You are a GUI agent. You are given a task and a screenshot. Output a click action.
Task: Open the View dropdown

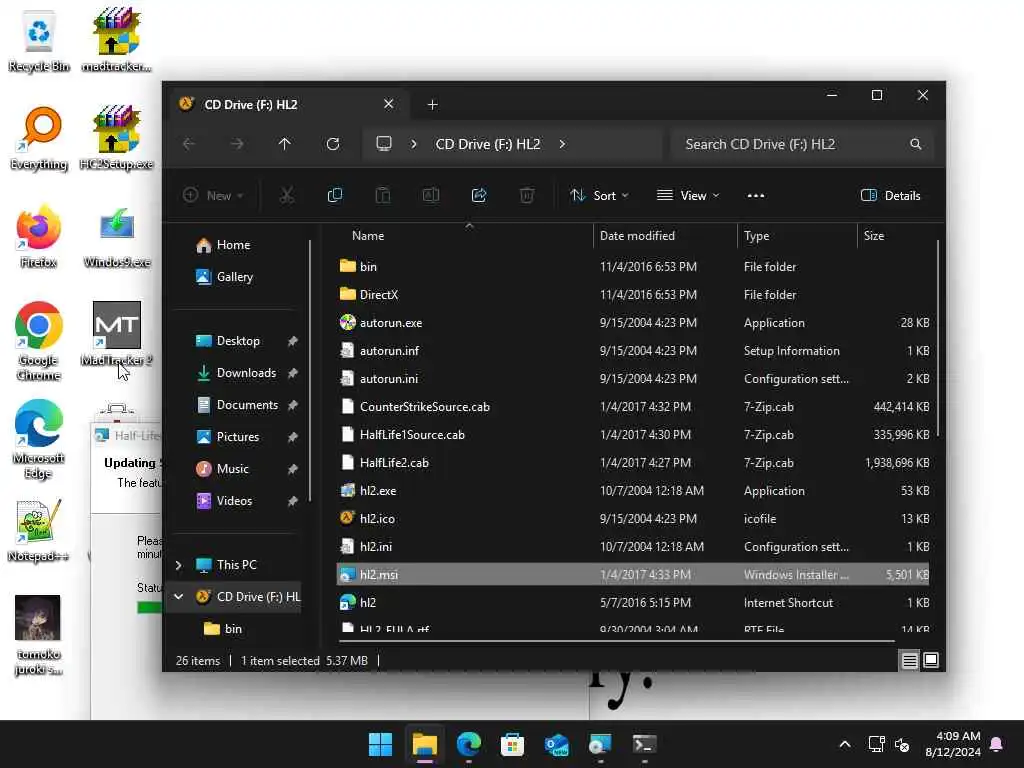coord(688,195)
